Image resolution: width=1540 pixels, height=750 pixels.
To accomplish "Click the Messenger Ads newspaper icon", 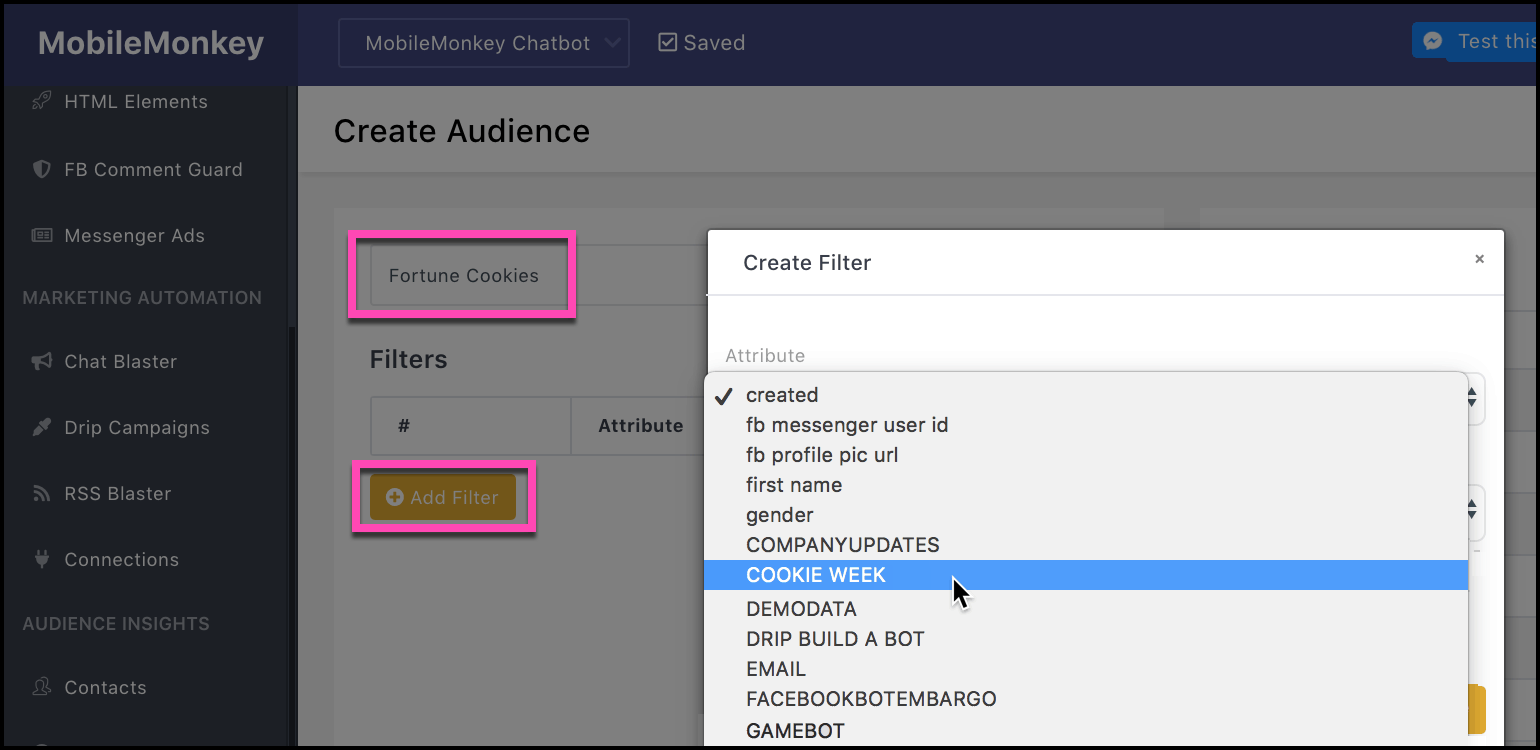I will click(41, 236).
